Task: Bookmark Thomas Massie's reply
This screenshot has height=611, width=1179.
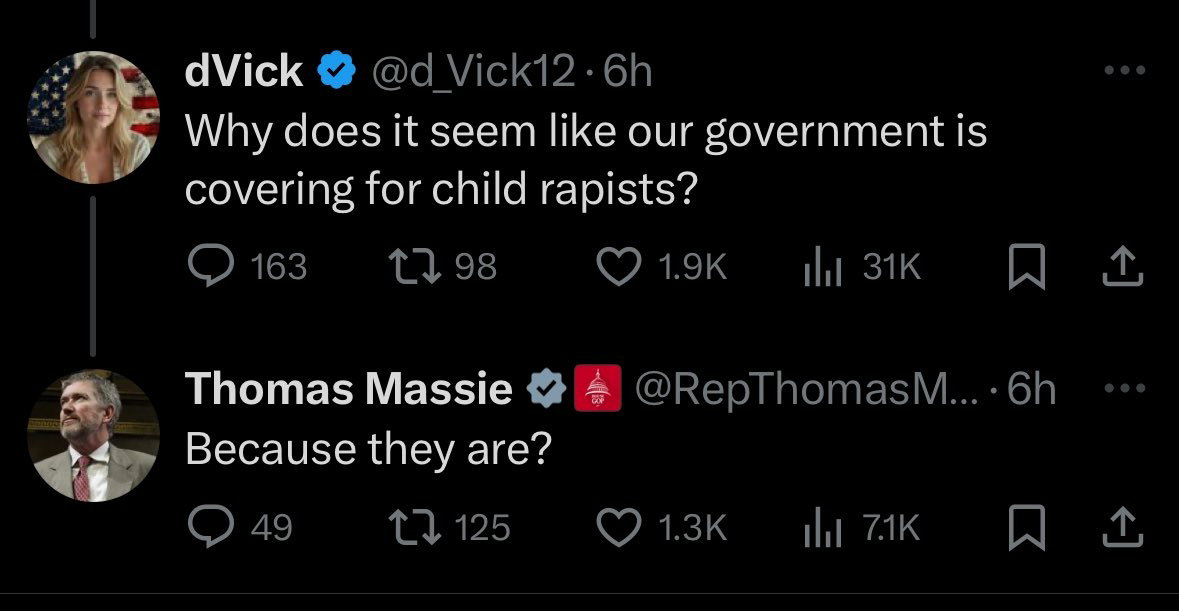Action: [x=1026, y=527]
